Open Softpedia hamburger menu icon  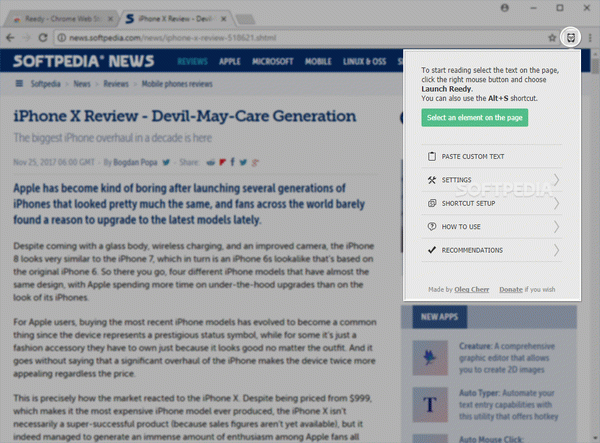click(19, 83)
